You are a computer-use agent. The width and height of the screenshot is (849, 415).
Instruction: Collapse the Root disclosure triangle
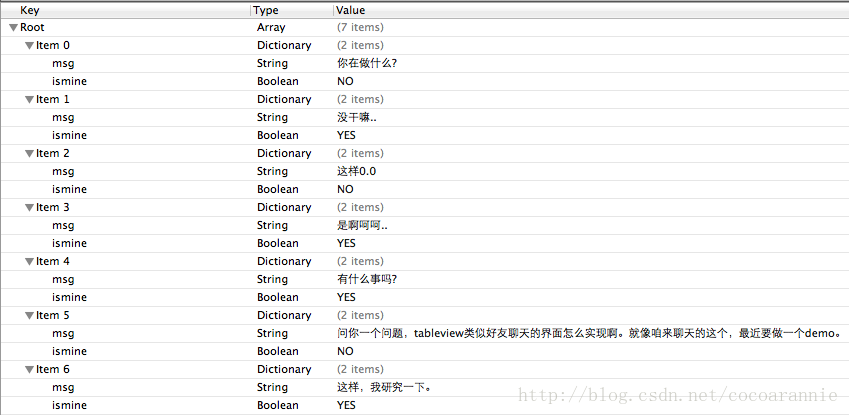click(14, 28)
